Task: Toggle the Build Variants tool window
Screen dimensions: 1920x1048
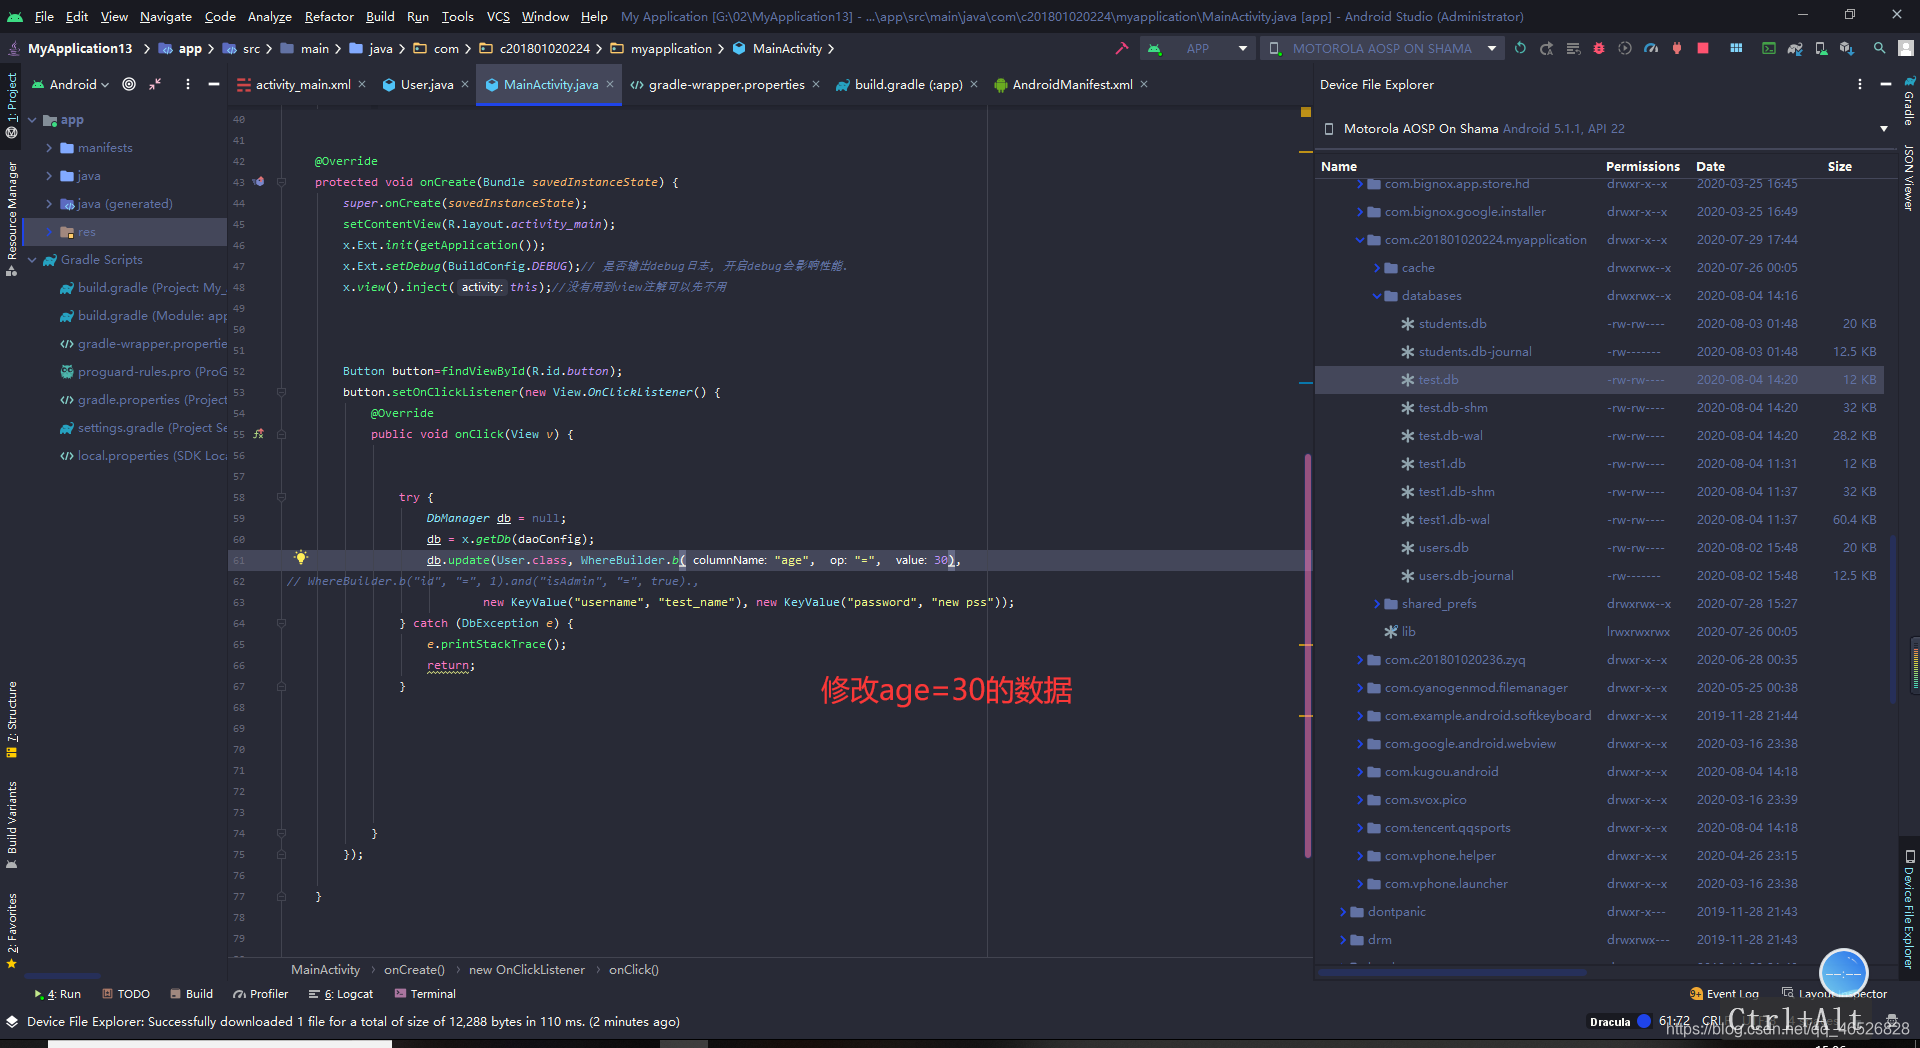Action: pos(12,825)
